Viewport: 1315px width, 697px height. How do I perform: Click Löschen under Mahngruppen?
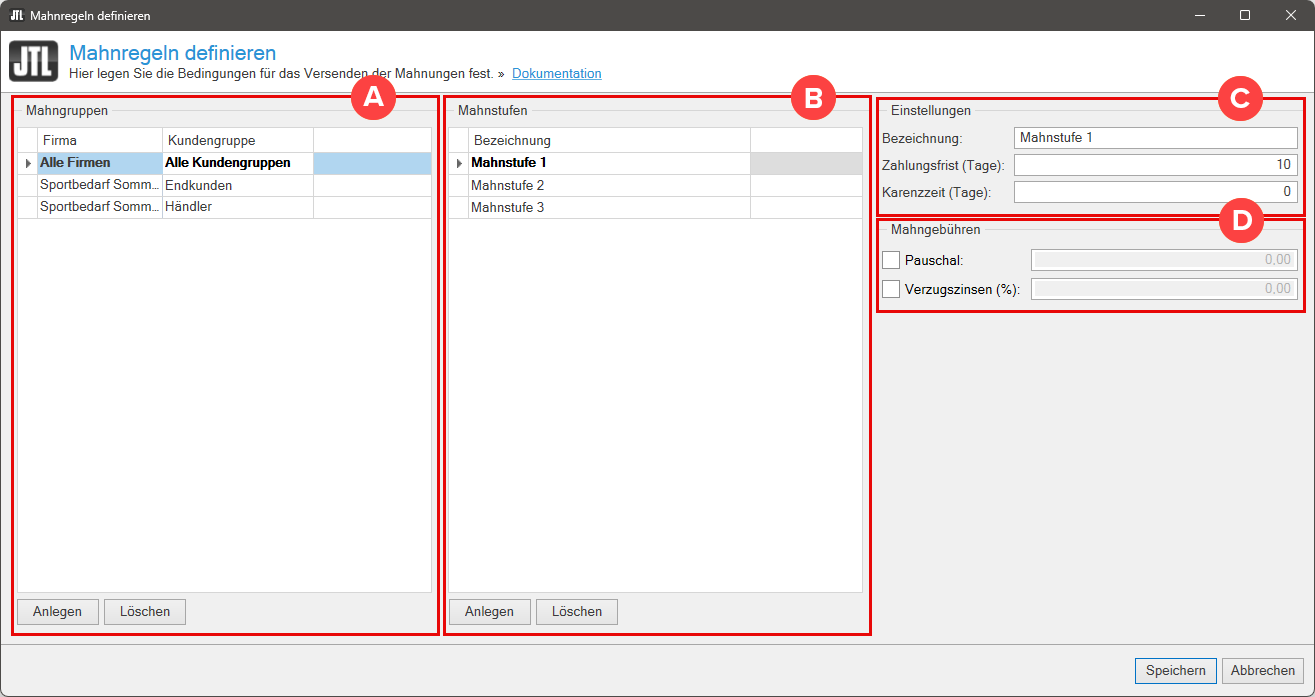(145, 612)
